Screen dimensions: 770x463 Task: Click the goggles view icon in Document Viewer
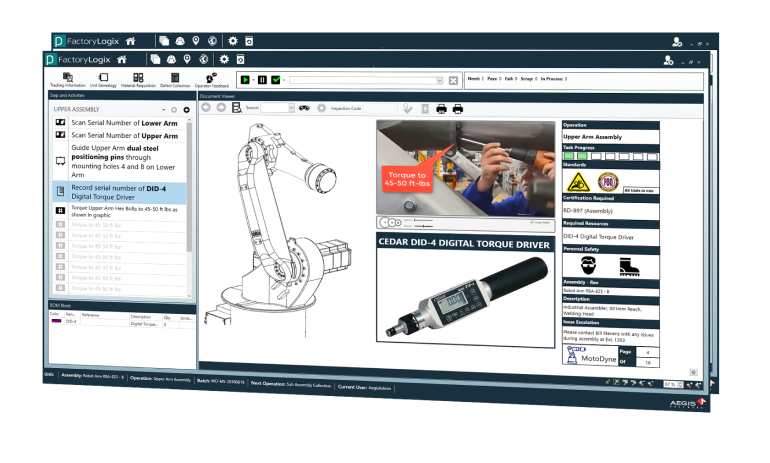(304, 108)
